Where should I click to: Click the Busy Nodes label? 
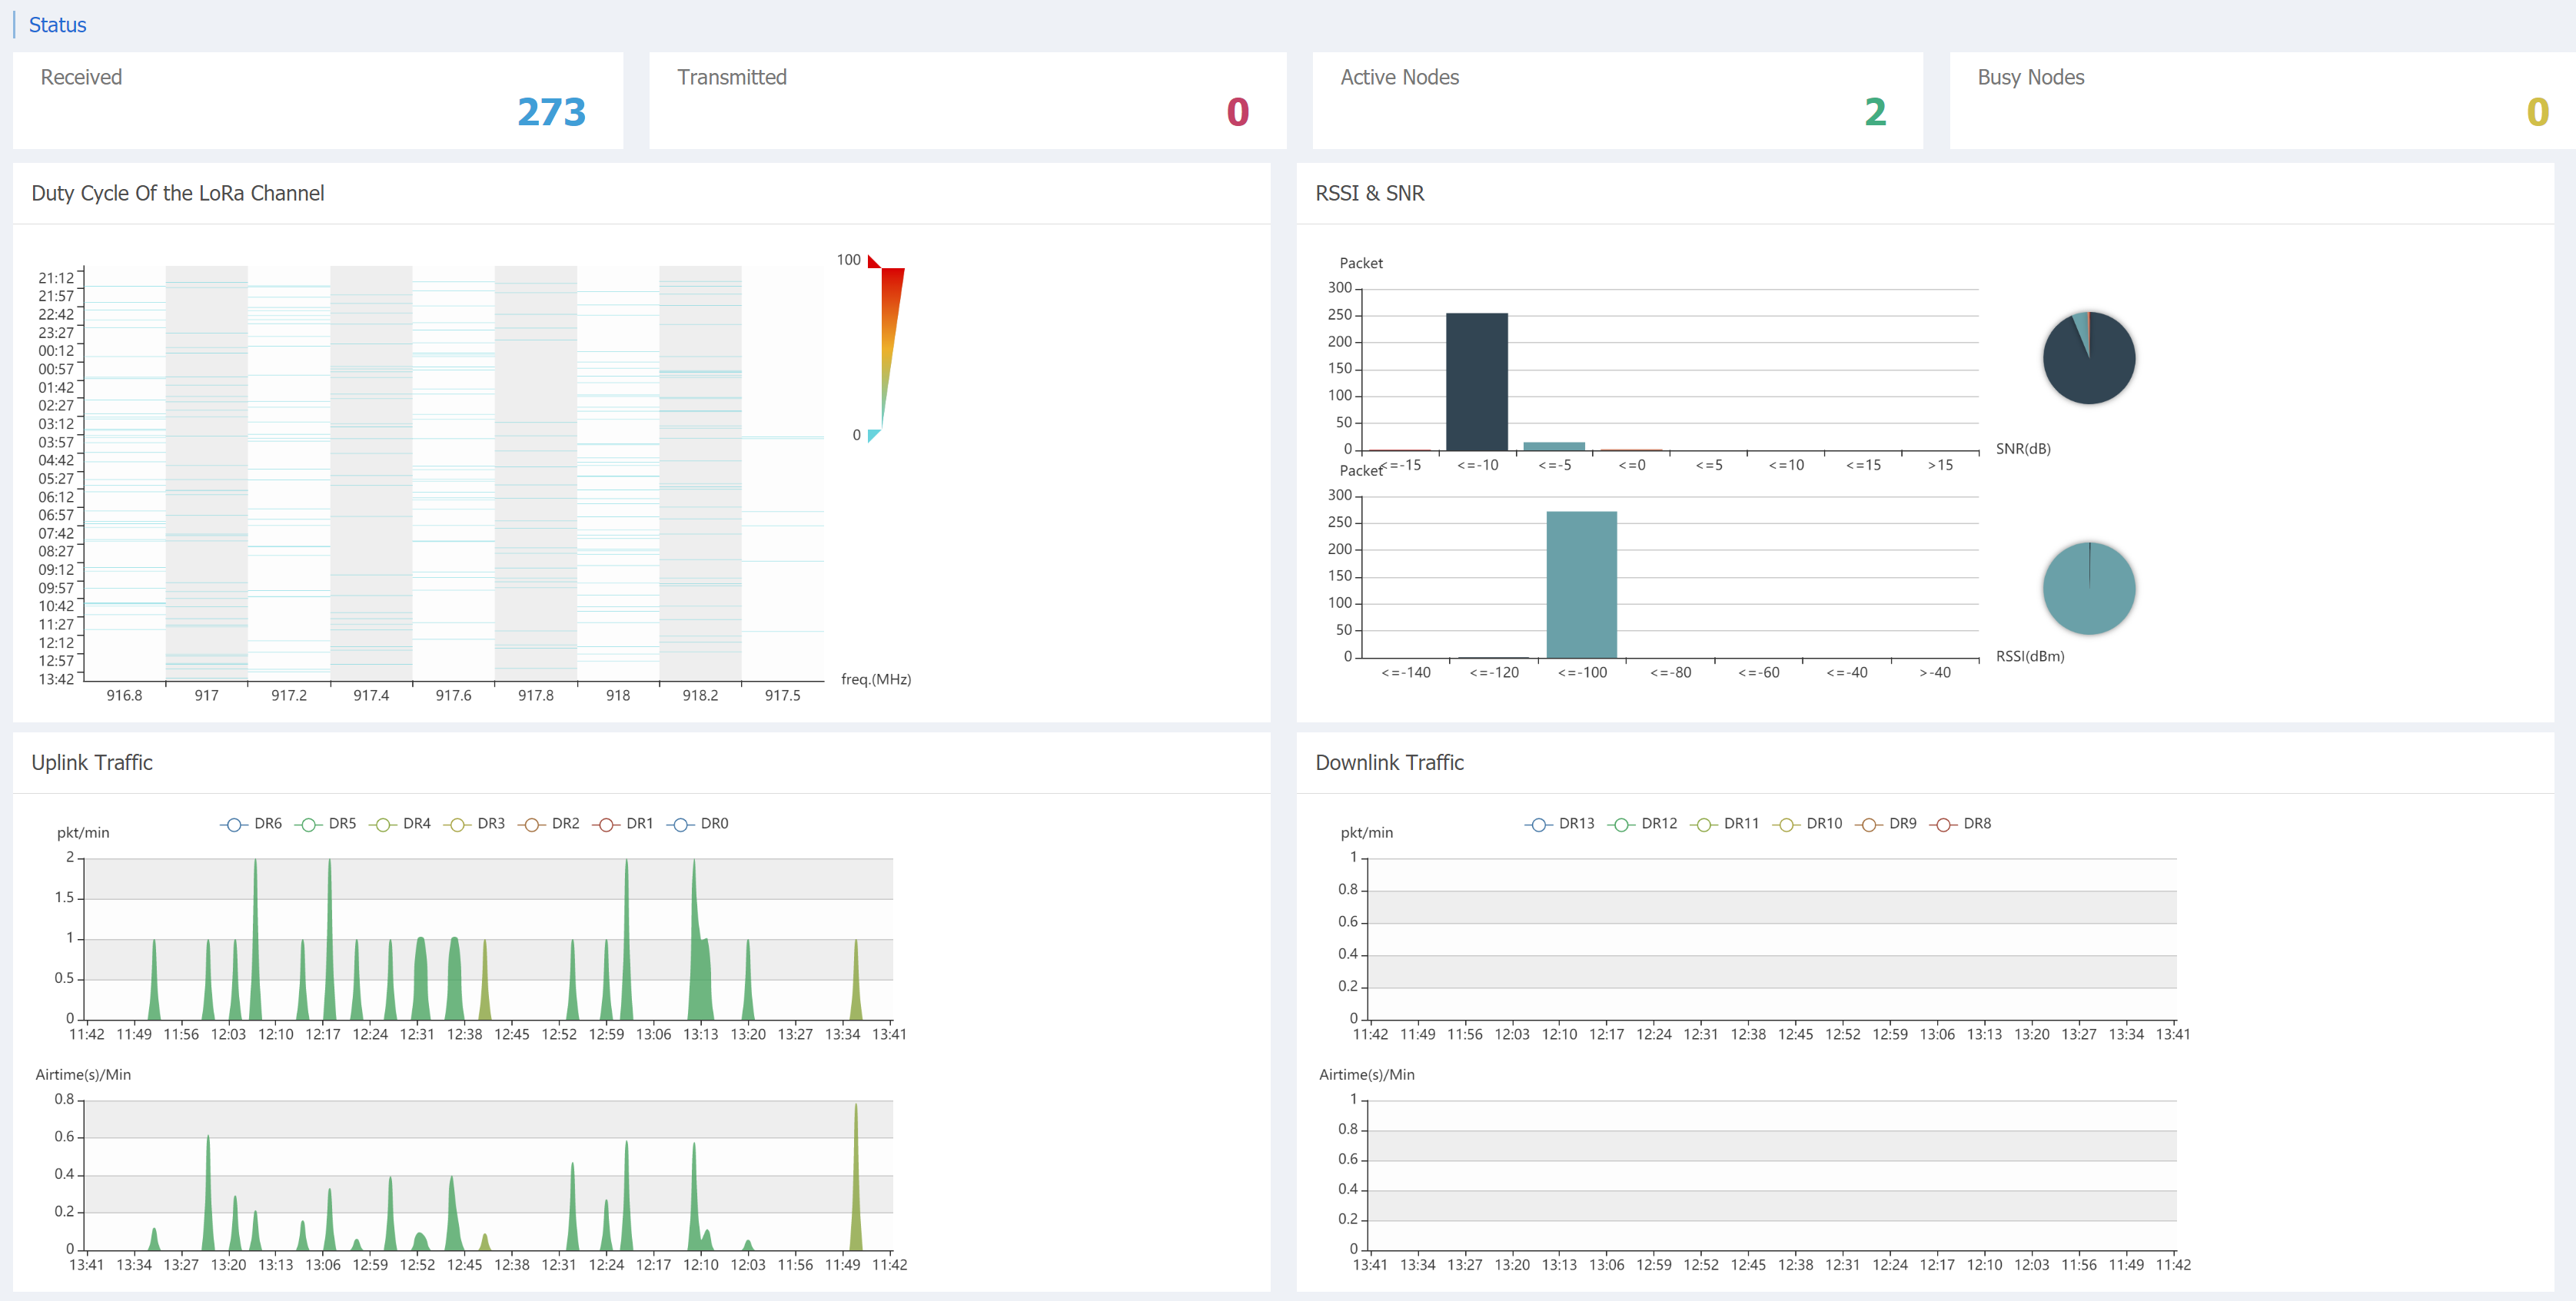[2031, 77]
